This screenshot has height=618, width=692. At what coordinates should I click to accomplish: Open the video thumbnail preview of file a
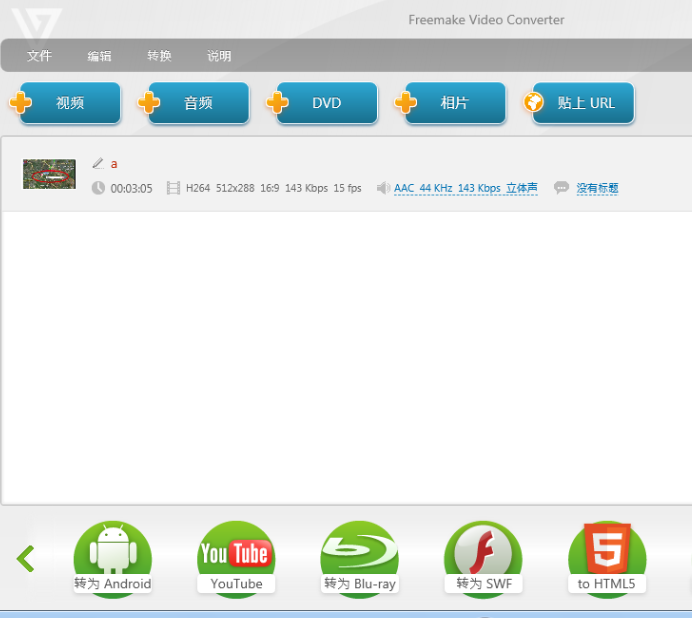[x=49, y=174]
